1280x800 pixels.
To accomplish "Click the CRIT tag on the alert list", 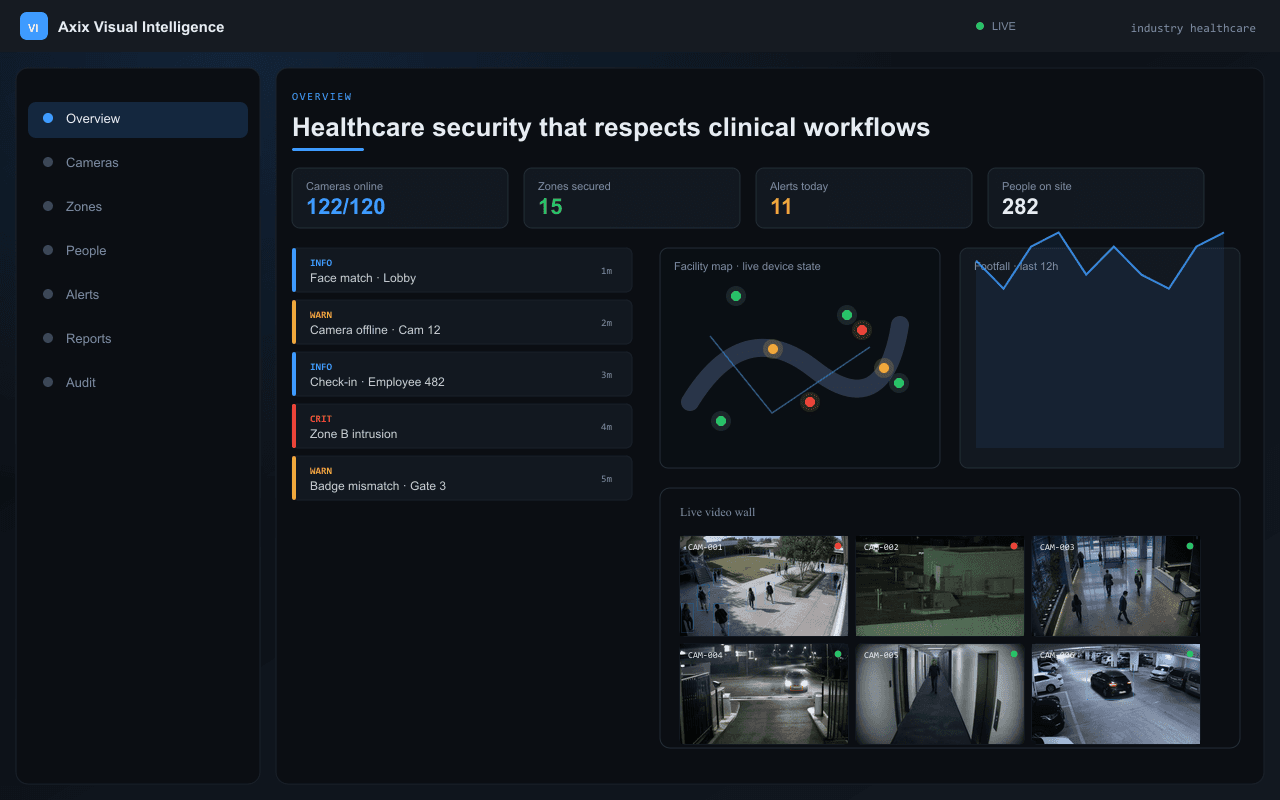I will (321, 419).
